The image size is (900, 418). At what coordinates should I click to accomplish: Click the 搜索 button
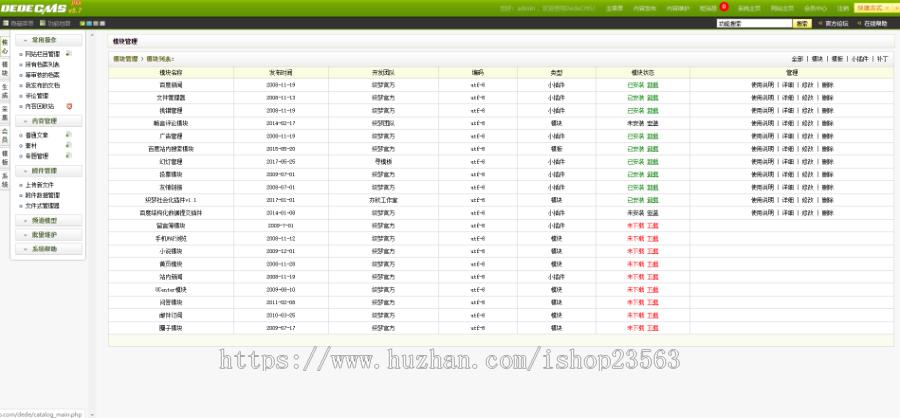(x=802, y=24)
